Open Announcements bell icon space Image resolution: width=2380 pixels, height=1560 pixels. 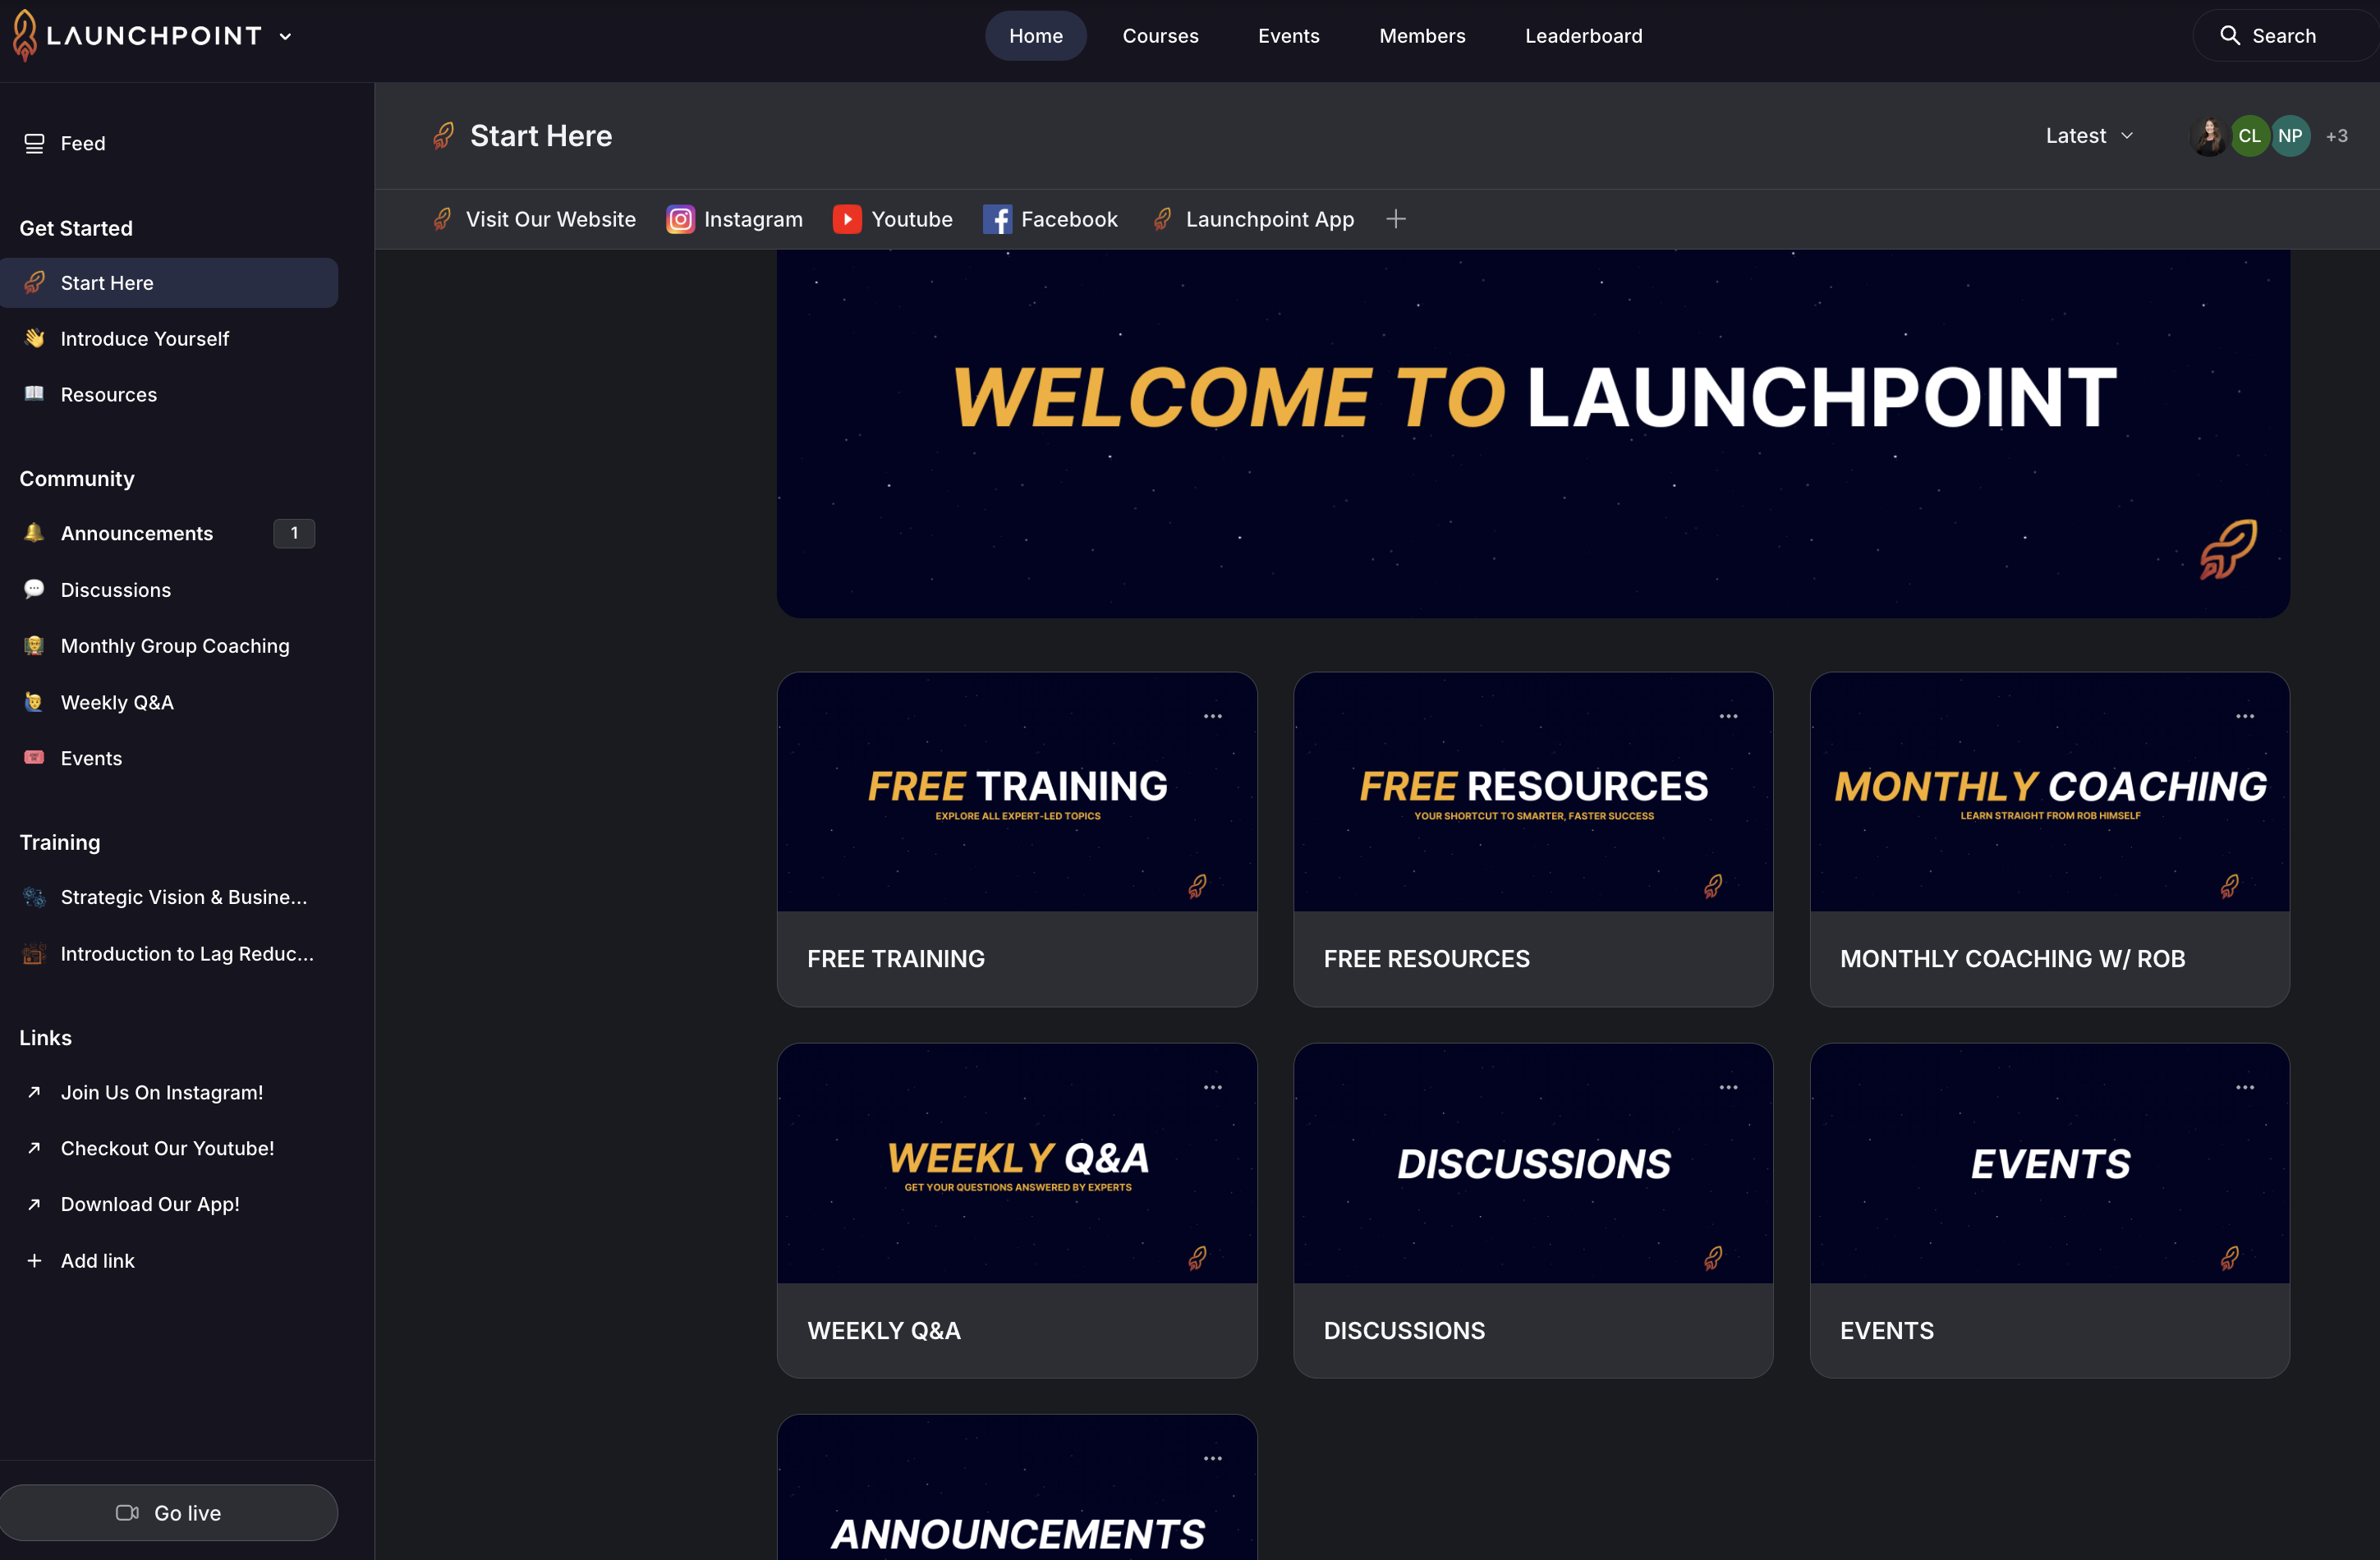pyautogui.click(x=34, y=533)
